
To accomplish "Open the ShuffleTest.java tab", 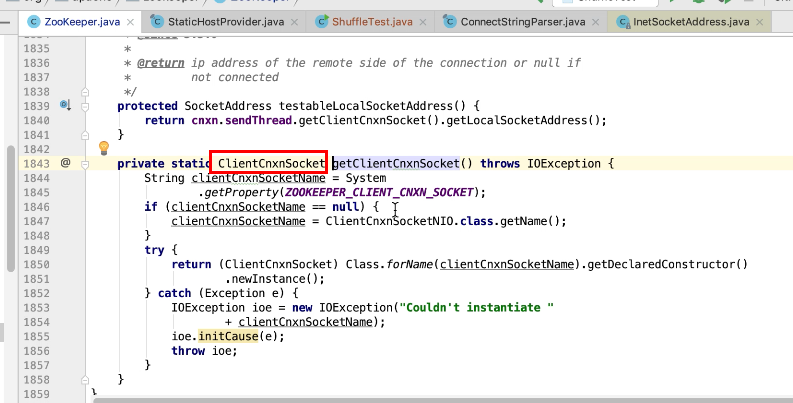I will [371, 22].
